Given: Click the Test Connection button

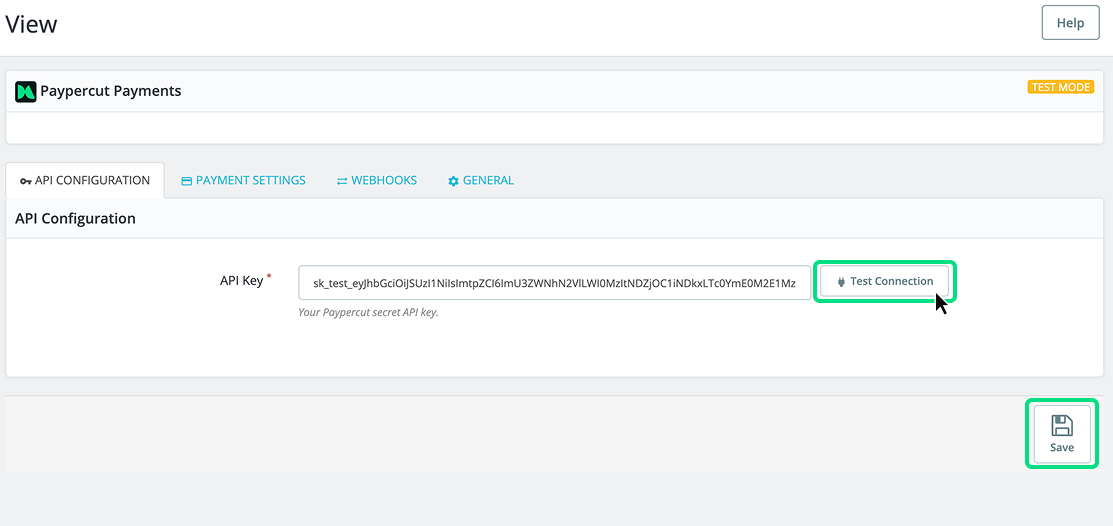Looking at the screenshot, I should click(884, 281).
